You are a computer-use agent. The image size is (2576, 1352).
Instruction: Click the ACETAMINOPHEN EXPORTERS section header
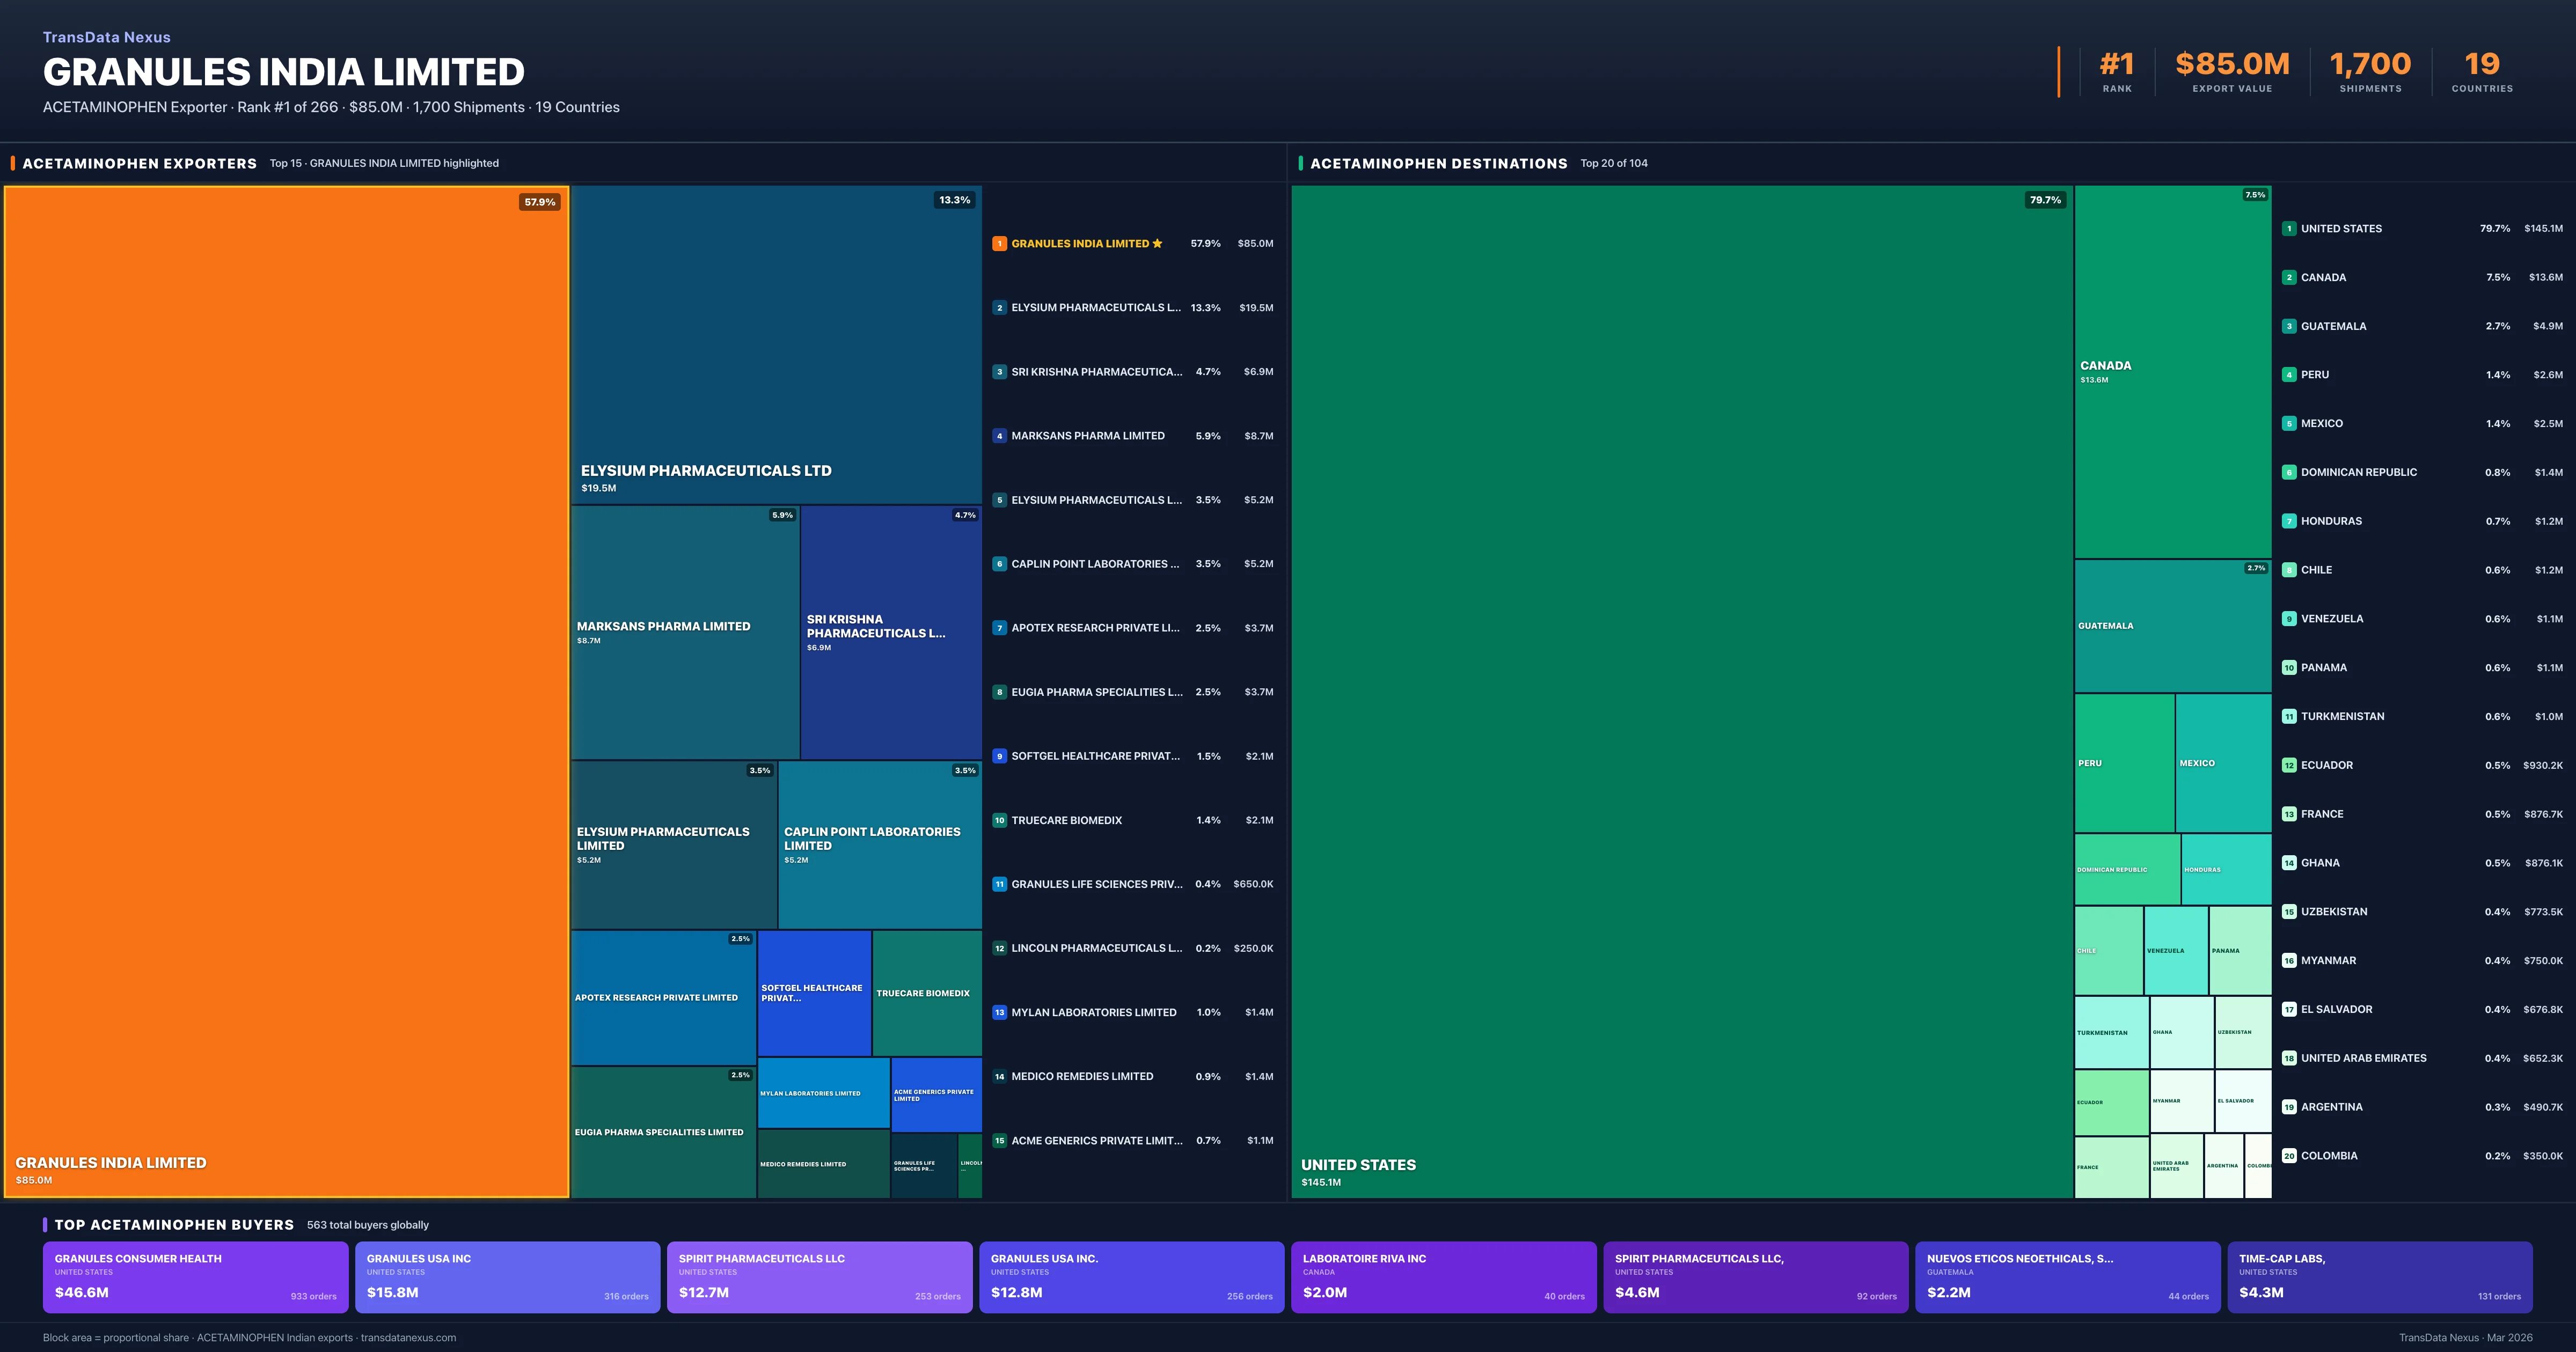click(140, 163)
